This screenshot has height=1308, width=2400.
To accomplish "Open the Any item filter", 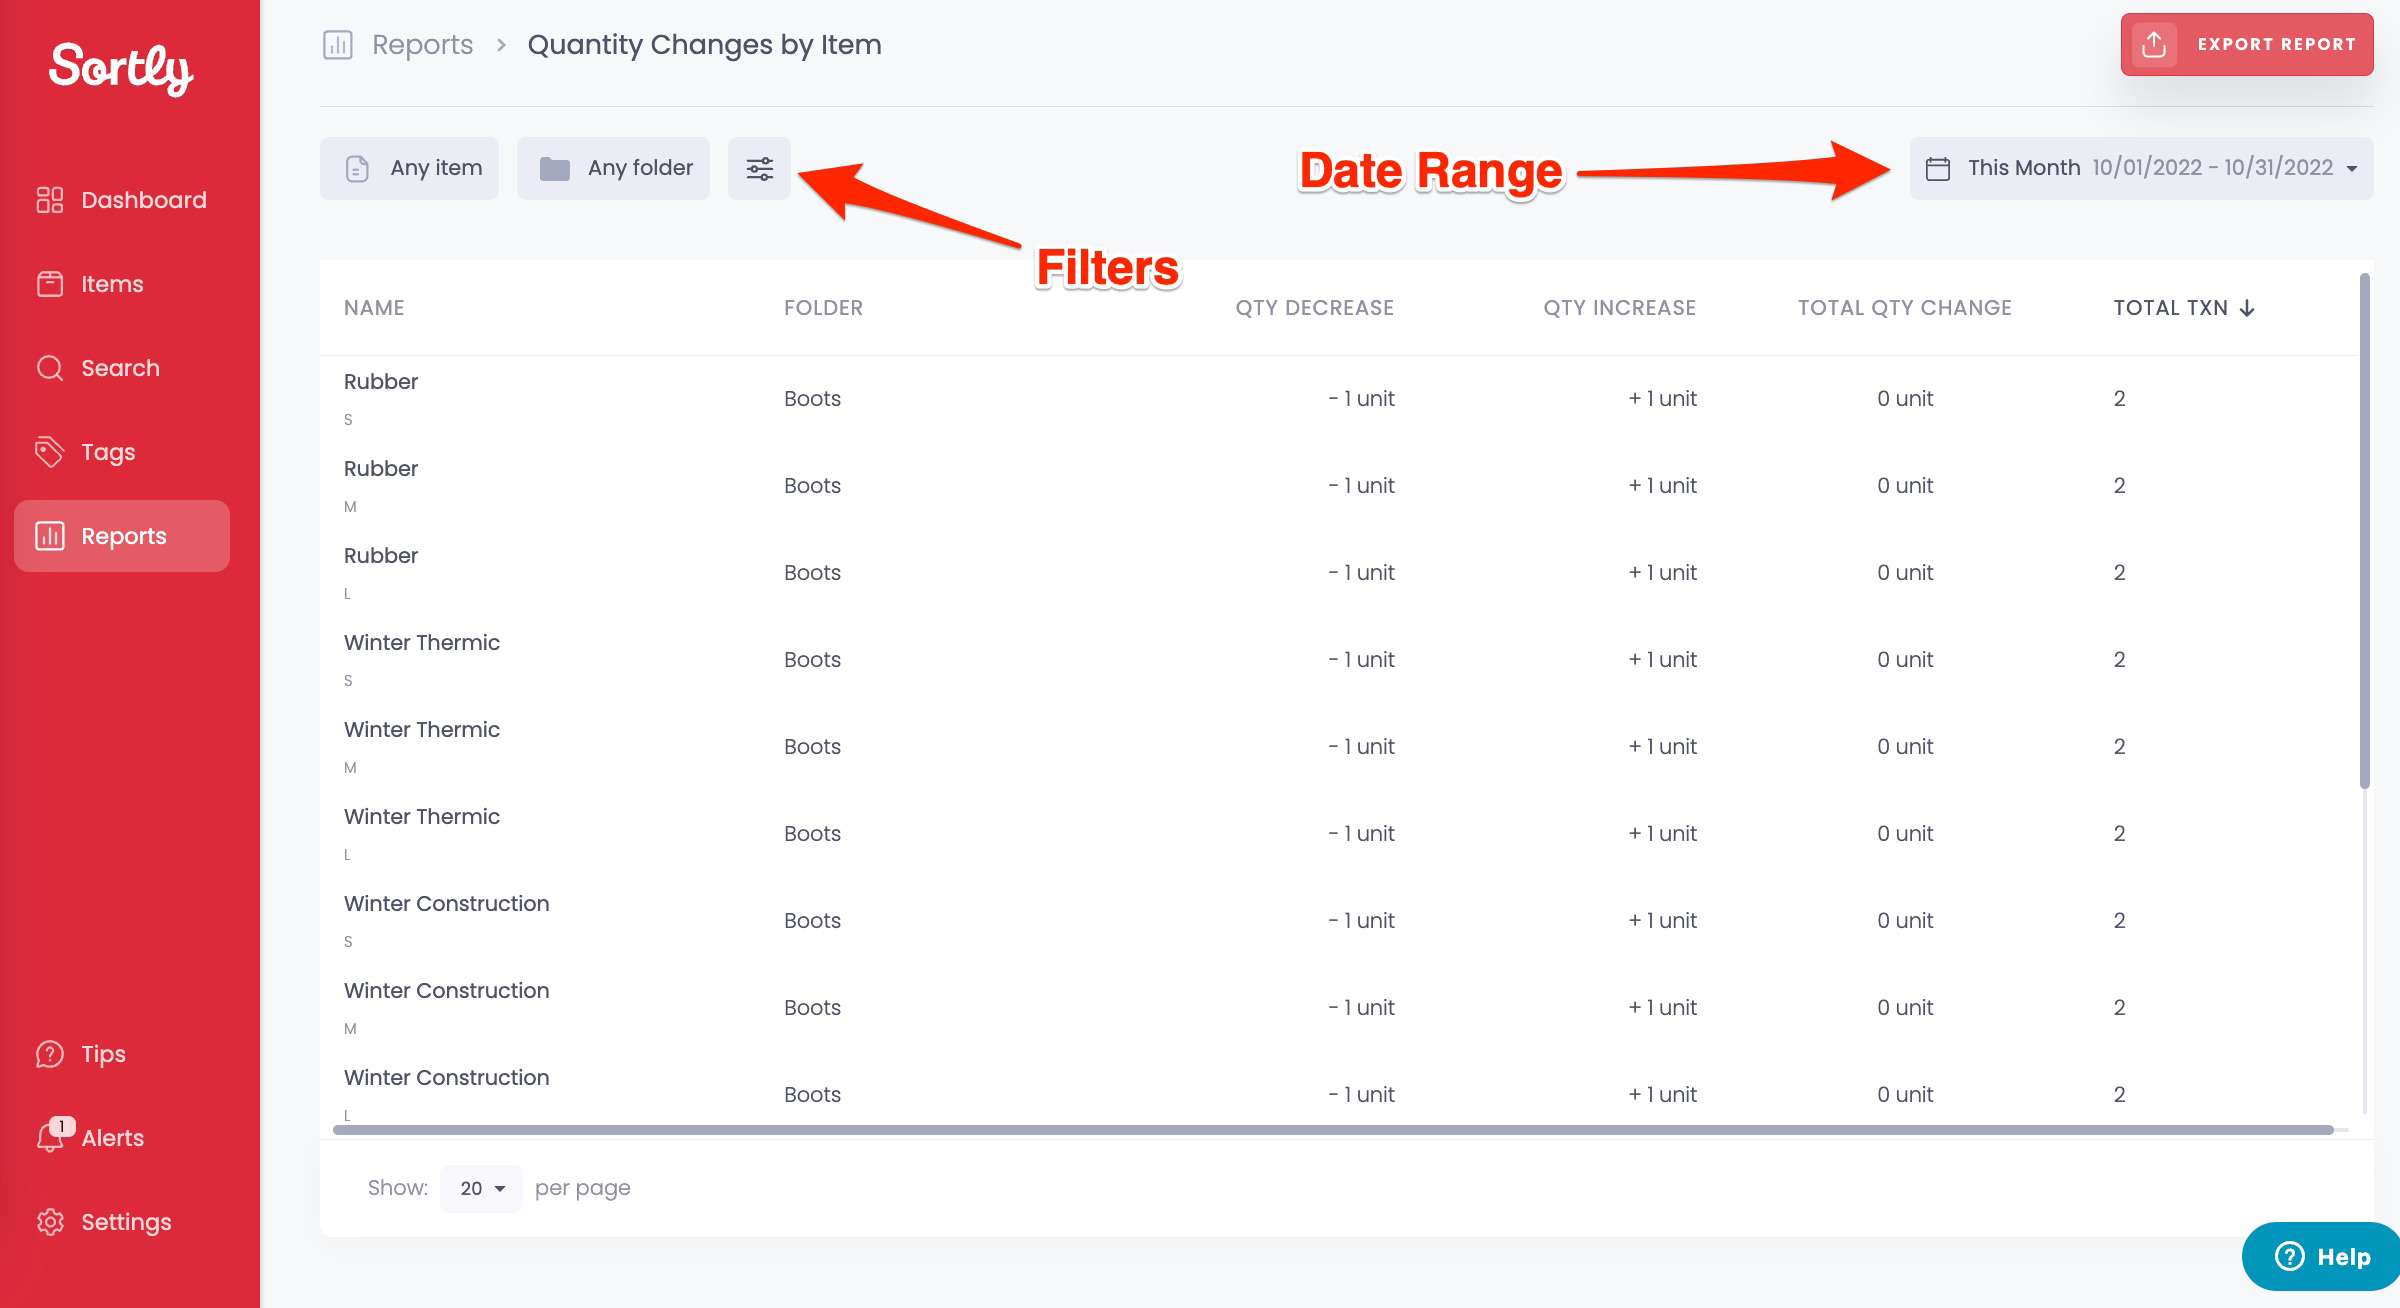I will 409,168.
